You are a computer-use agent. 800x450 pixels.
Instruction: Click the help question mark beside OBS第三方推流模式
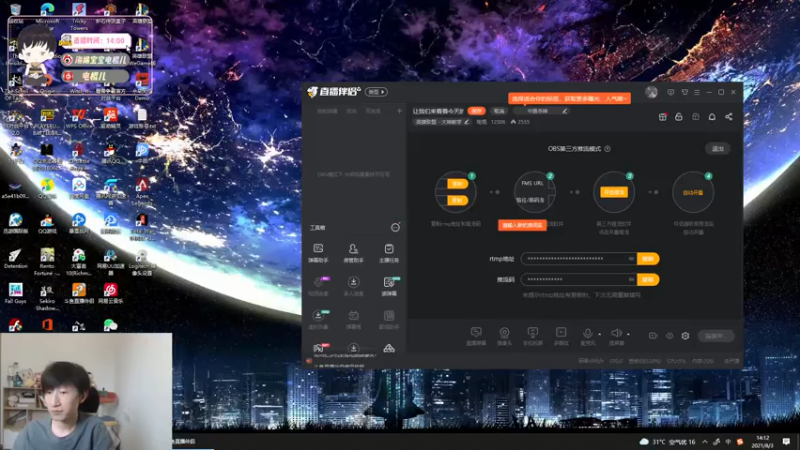pyautogui.click(x=607, y=148)
